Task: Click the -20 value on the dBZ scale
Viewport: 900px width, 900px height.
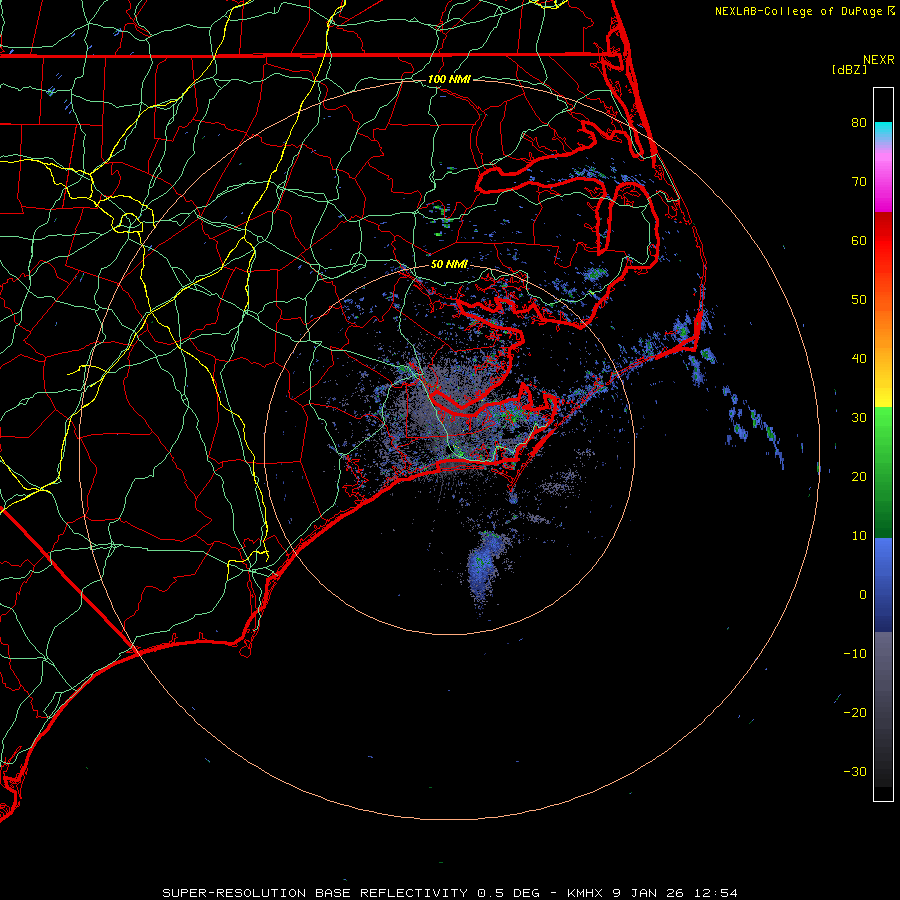Action: (855, 712)
